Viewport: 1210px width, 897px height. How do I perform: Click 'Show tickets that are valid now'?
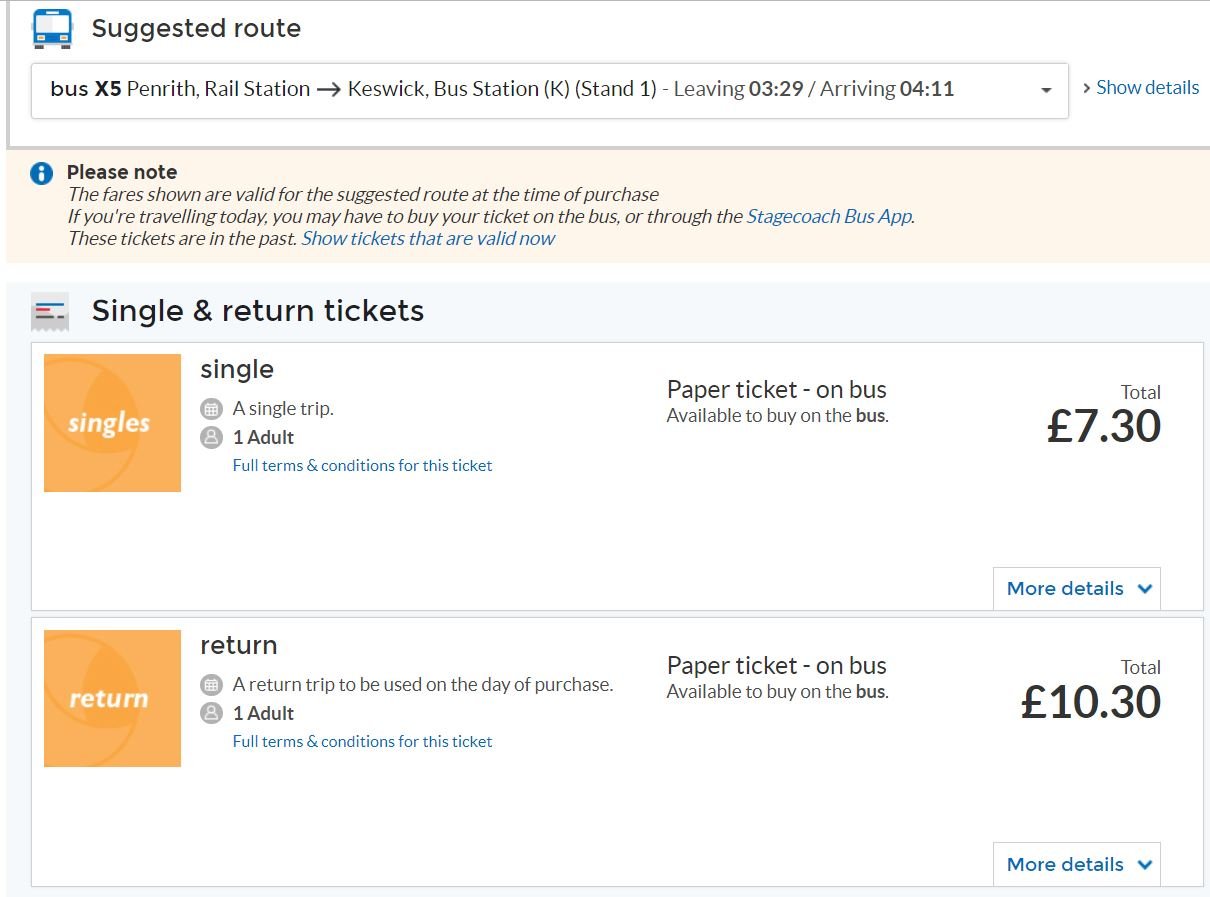point(428,238)
